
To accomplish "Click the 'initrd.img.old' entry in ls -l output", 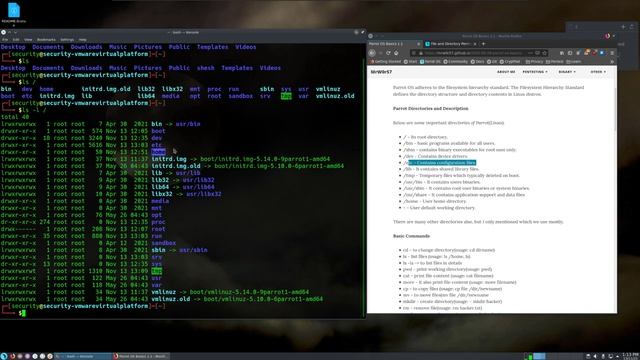I will point(176,166).
